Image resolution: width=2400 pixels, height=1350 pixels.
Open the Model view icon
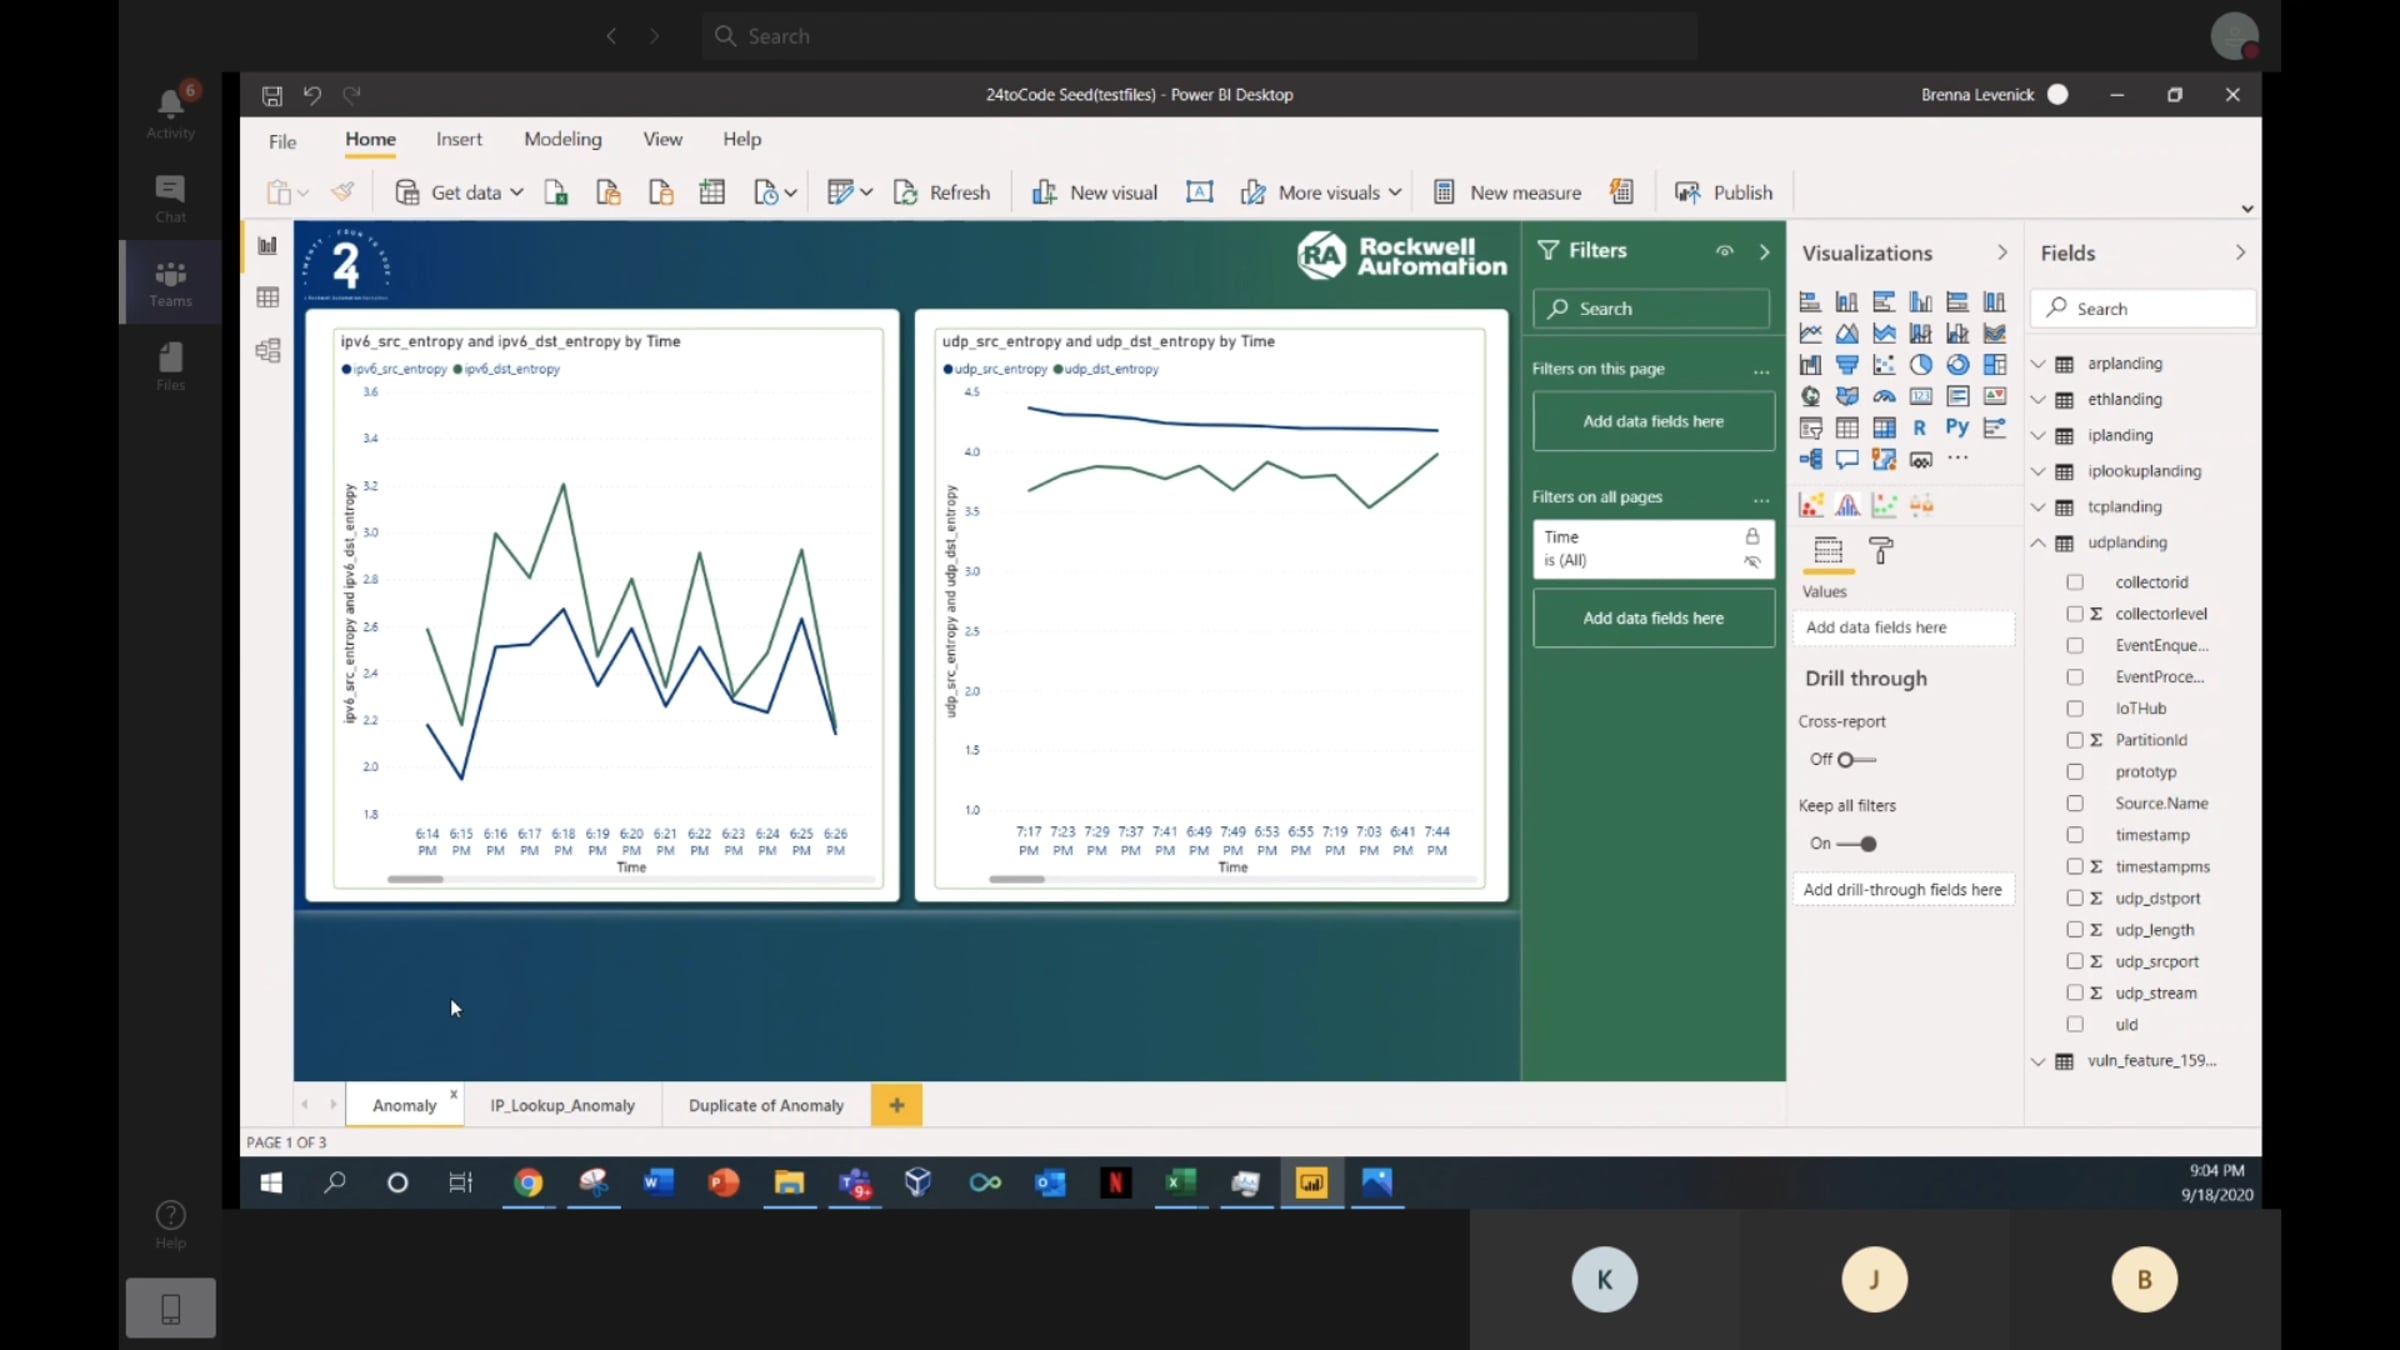coord(267,350)
